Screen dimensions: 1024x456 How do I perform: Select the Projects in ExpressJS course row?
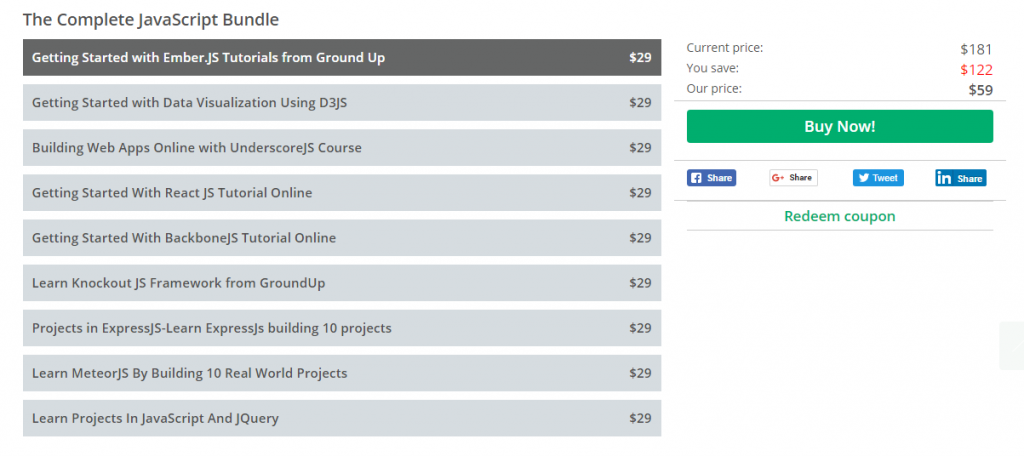tap(342, 328)
